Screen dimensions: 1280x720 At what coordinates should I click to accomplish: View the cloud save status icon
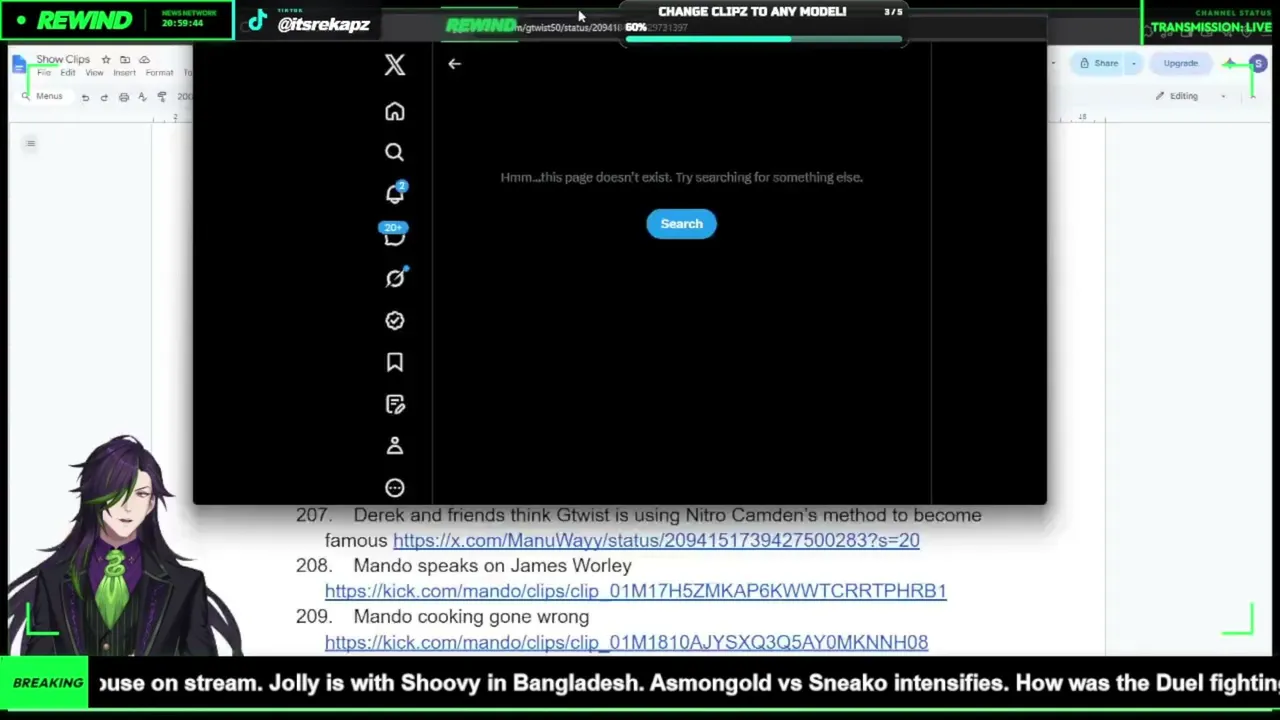point(144,60)
